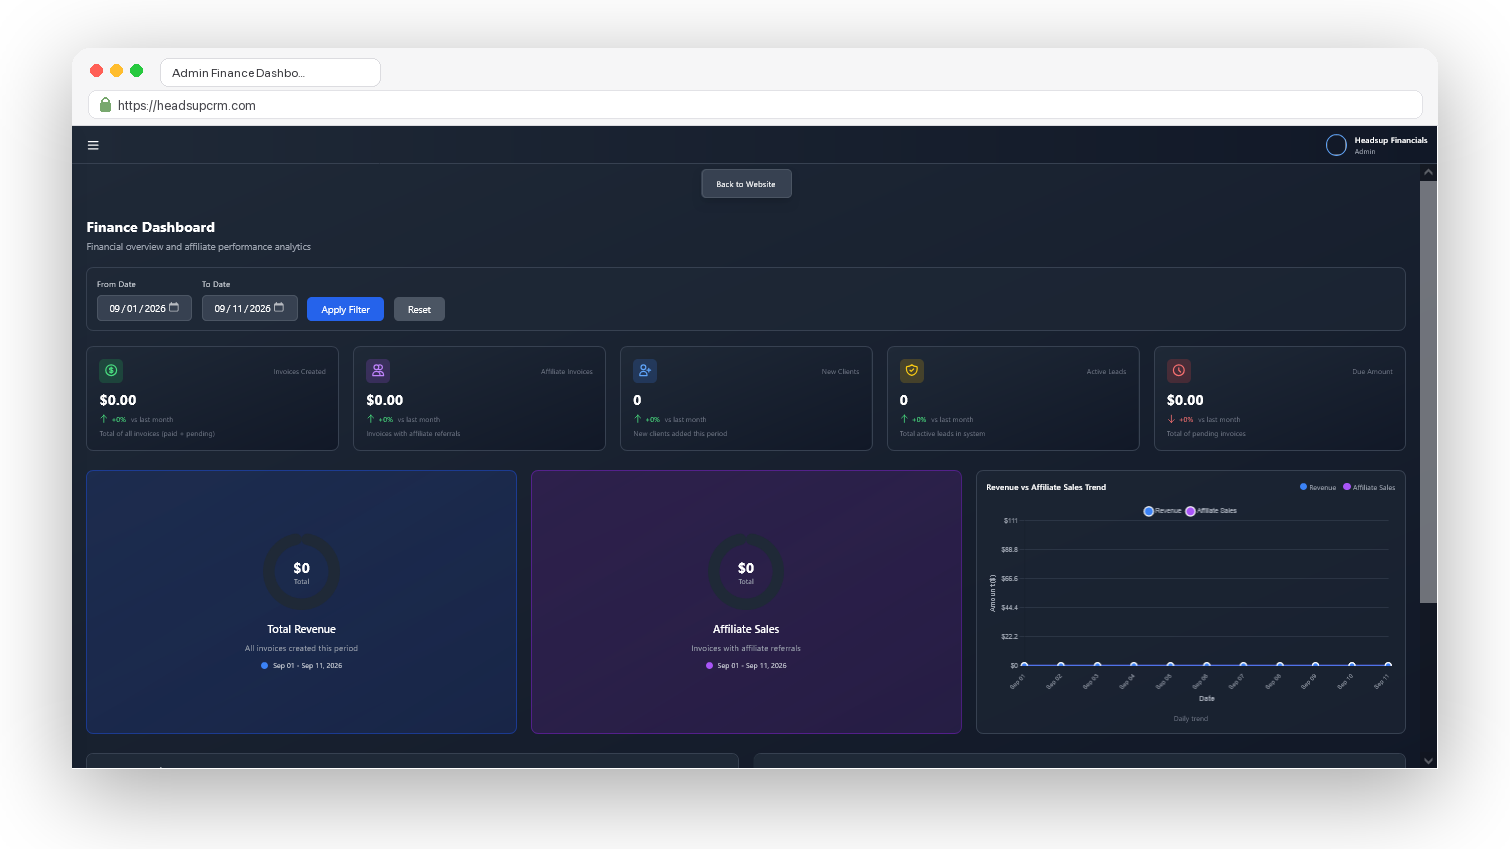Click the $0.00 Invoices Created value
The width and height of the screenshot is (1510, 849).
click(118, 400)
